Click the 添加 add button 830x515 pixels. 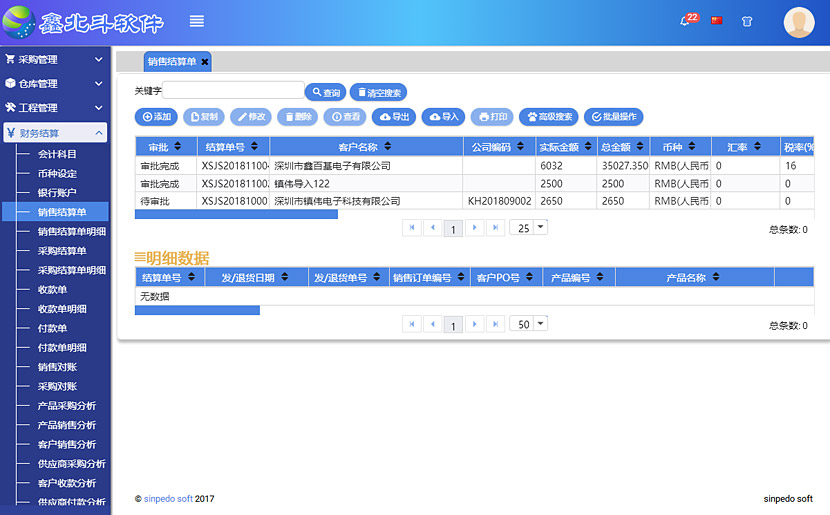pos(156,117)
